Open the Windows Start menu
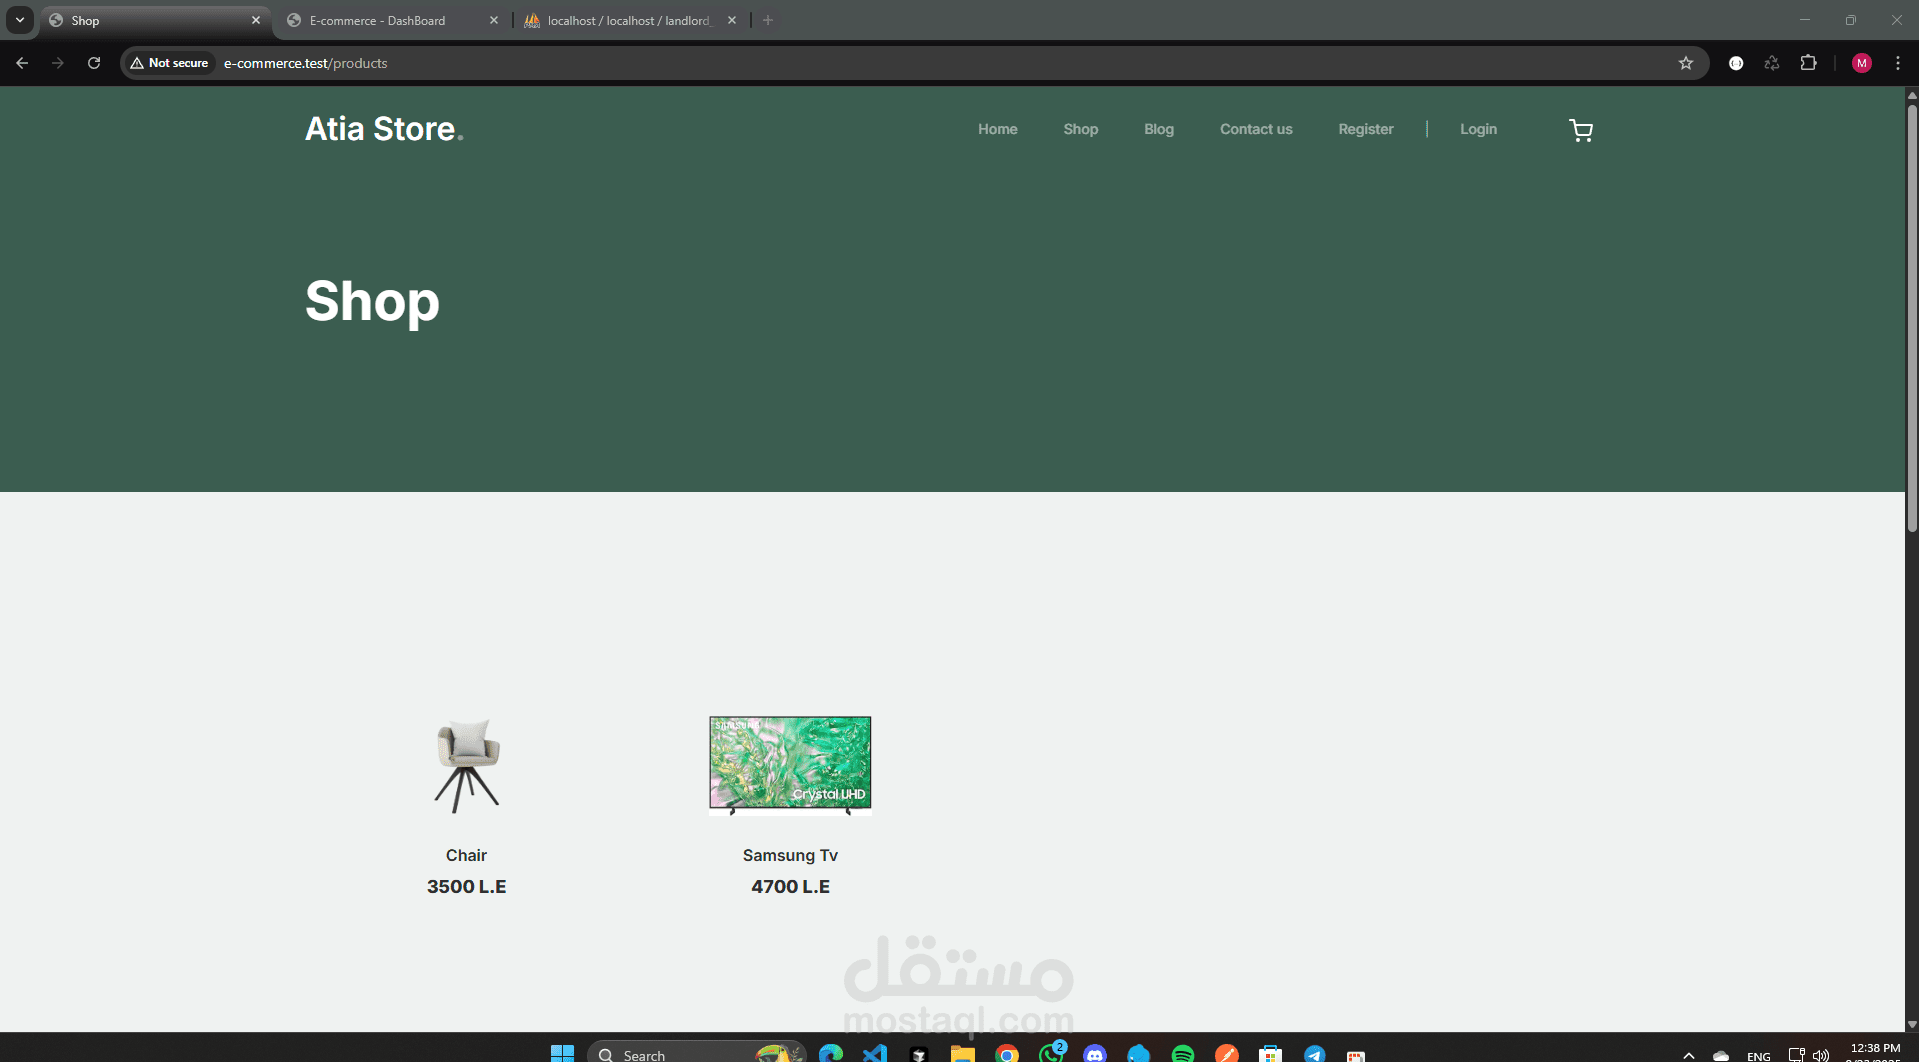The height and width of the screenshot is (1062, 1919). [x=562, y=1054]
